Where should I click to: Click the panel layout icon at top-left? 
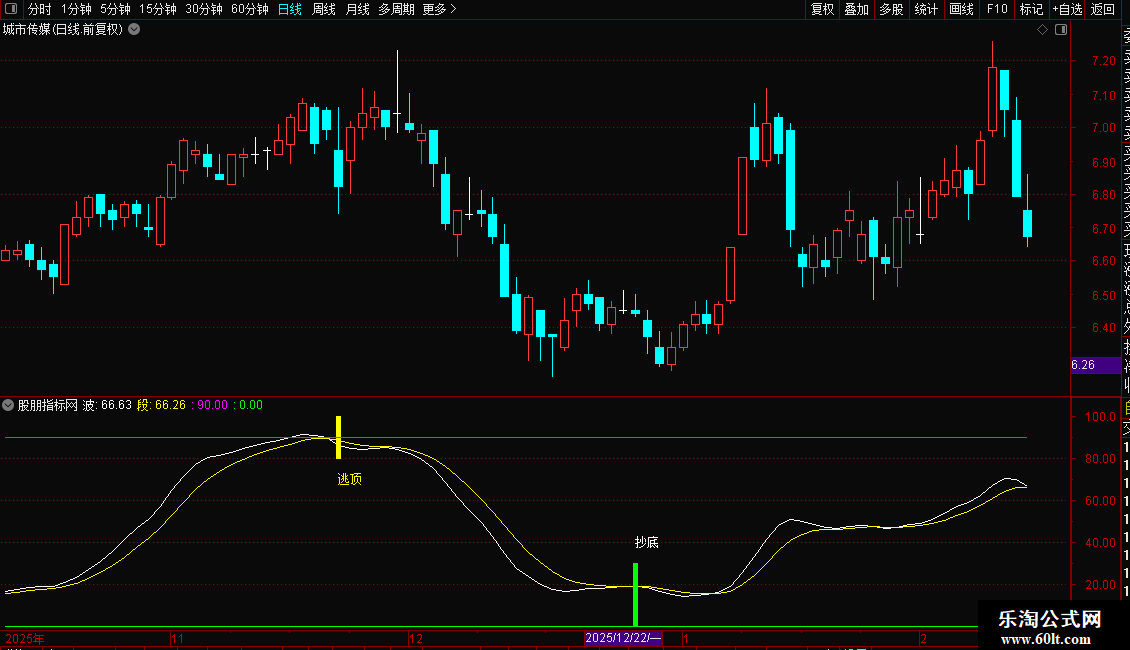click(11, 9)
